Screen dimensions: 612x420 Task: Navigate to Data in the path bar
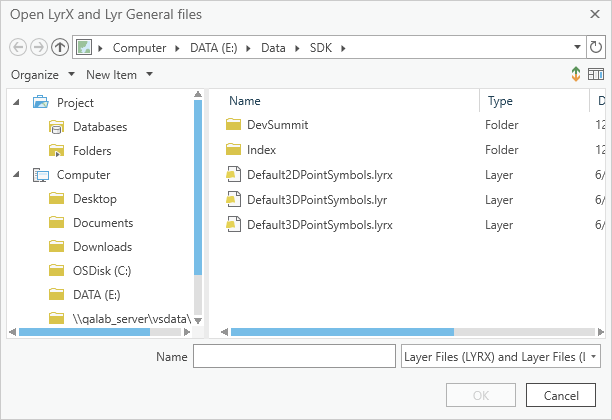pos(273,48)
